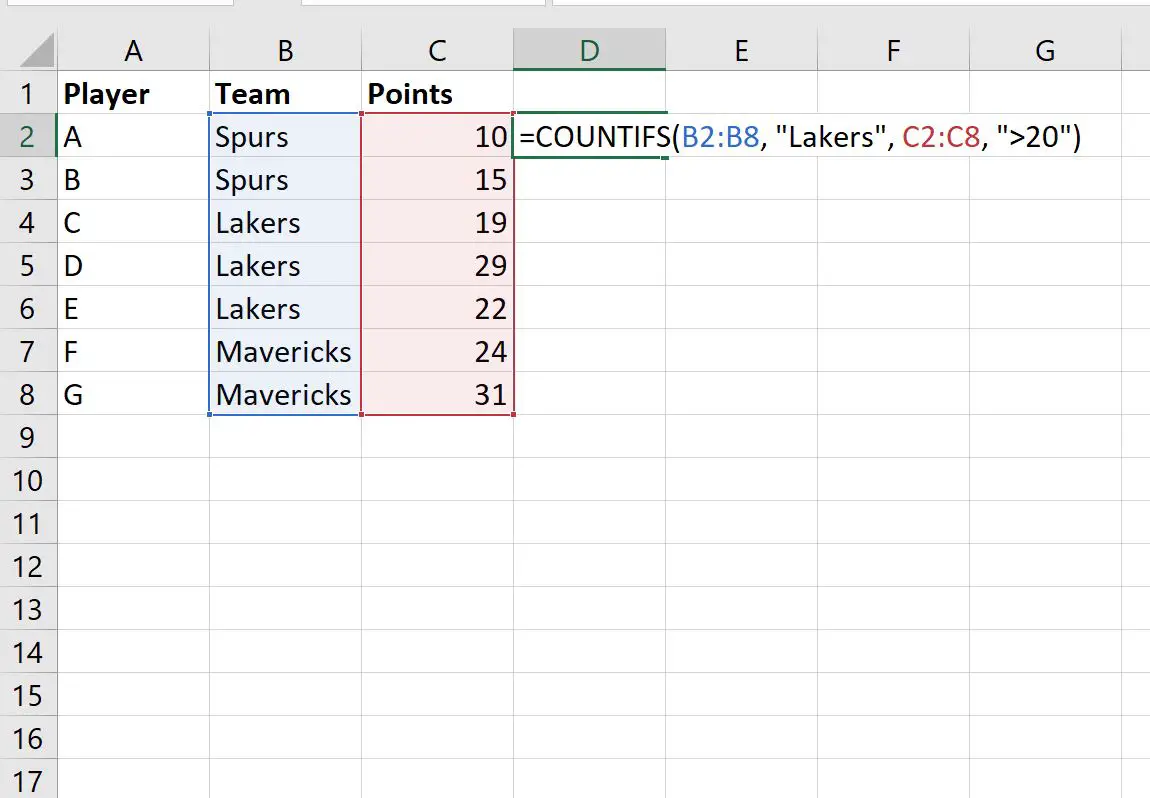
Task: Click the cell with value 15
Action: 437,180
